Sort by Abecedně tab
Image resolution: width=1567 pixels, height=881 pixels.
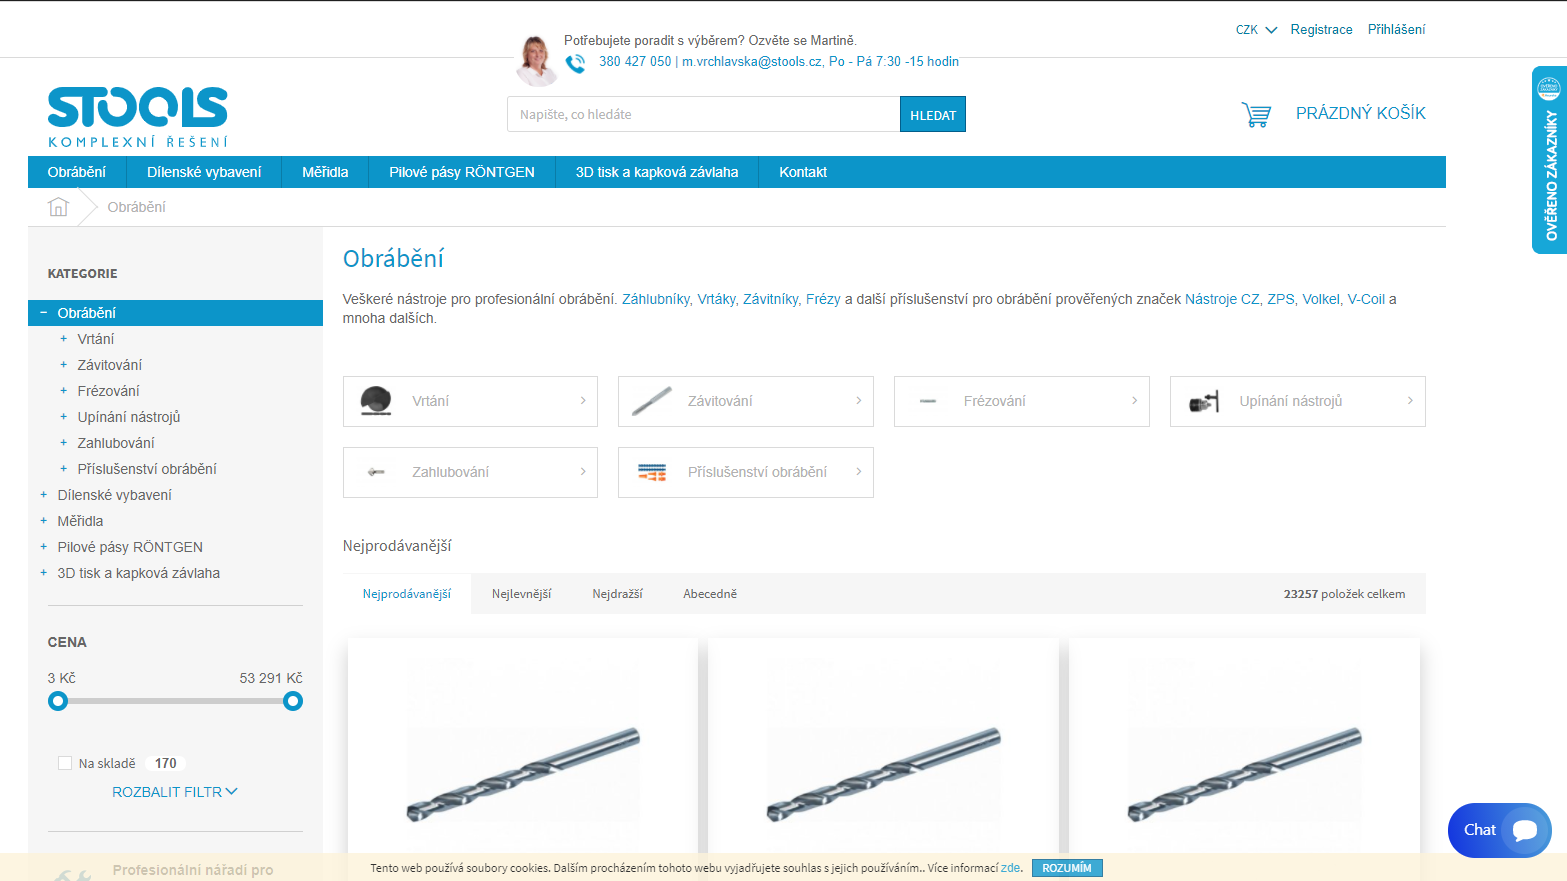[710, 594]
